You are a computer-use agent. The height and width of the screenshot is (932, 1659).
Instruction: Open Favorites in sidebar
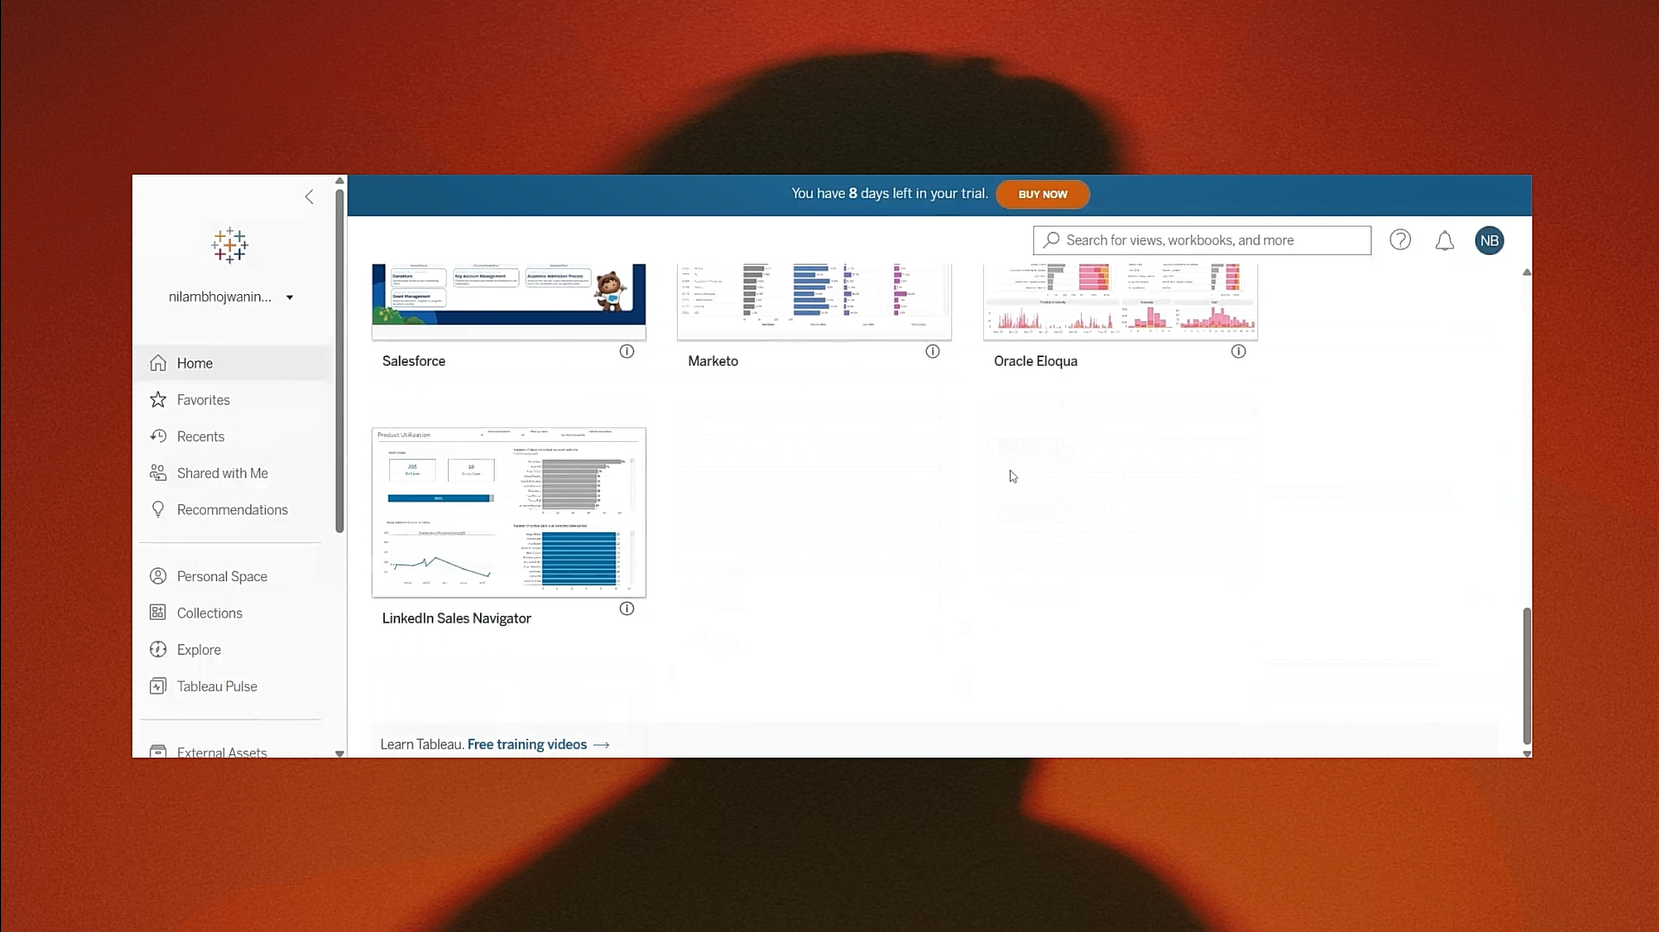click(x=234, y=400)
